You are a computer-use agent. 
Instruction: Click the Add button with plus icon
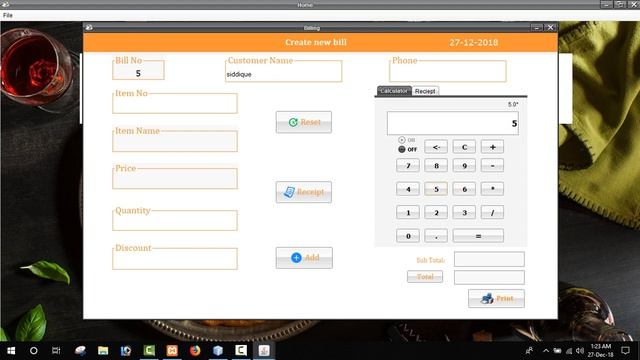tap(304, 258)
